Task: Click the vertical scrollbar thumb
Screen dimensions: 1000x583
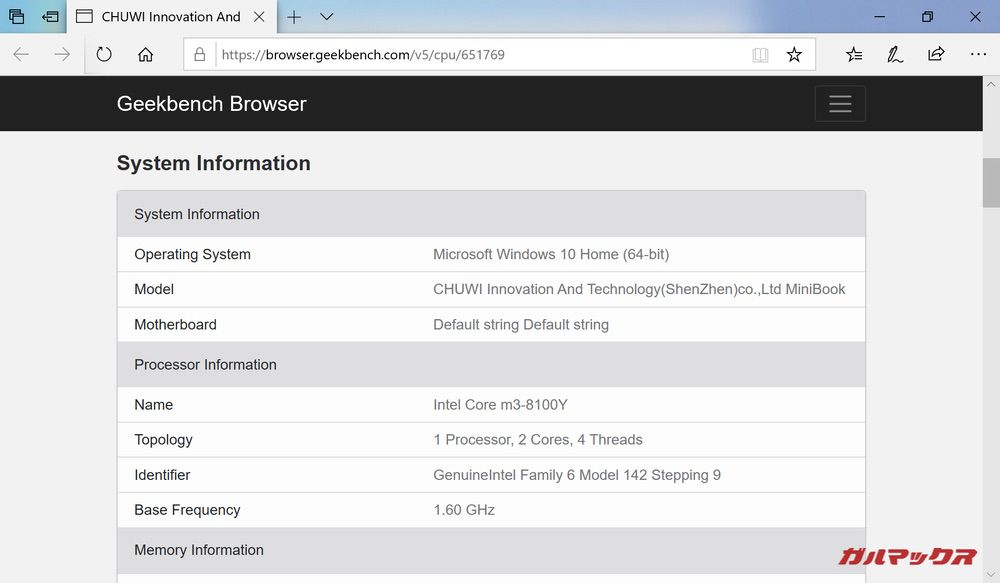Action: [990, 182]
